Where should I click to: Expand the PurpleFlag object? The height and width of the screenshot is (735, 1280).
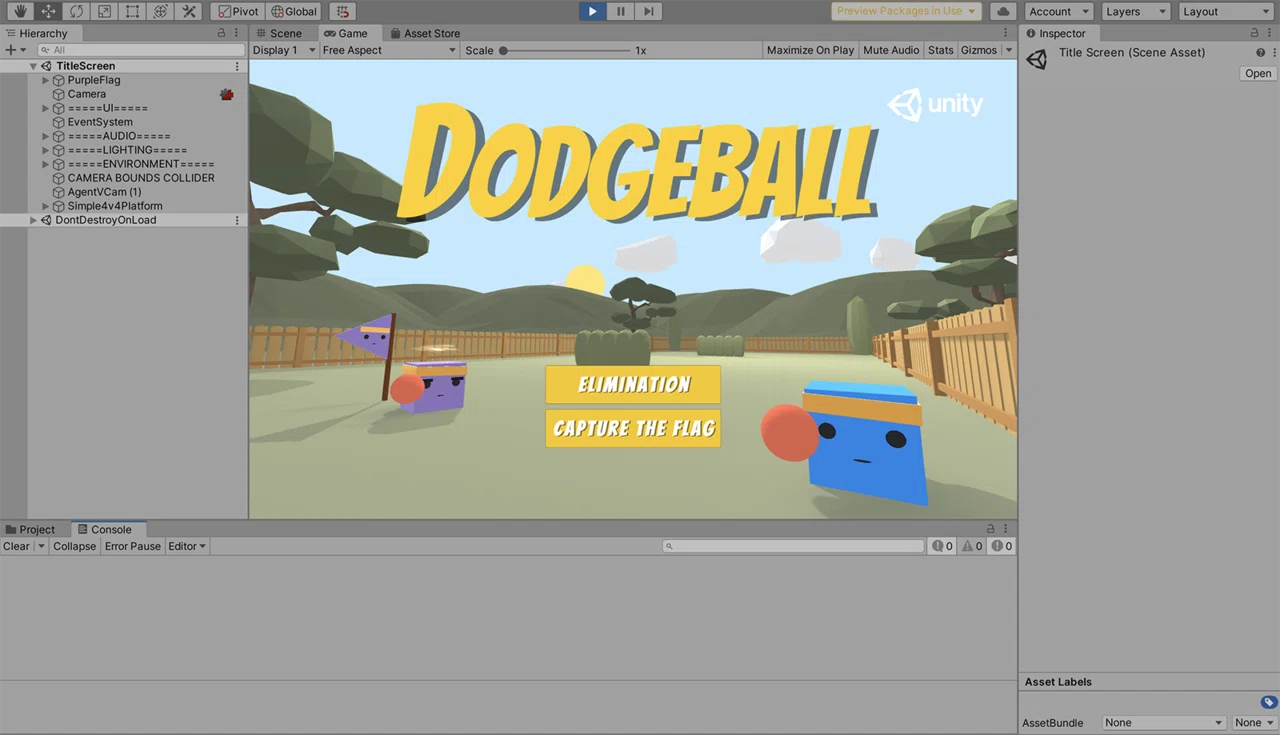point(45,80)
